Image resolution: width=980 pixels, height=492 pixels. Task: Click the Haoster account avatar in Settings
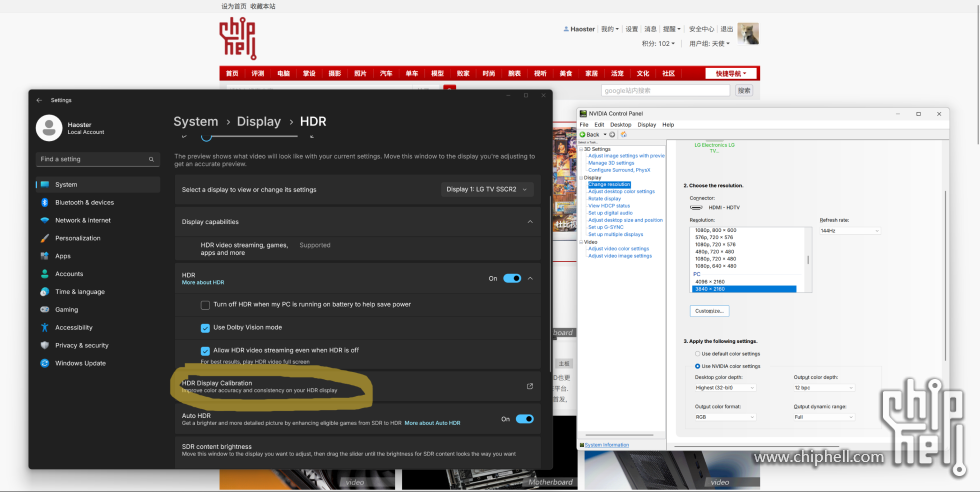(49, 128)
